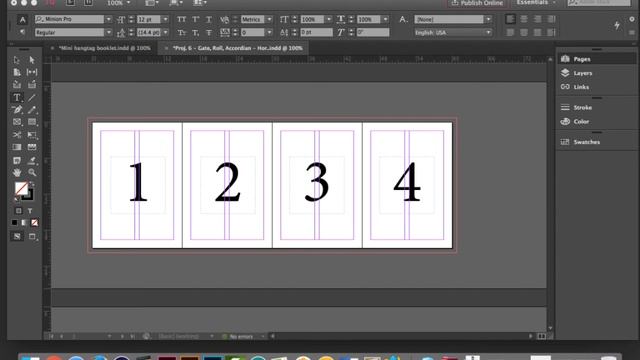The width and height of the screenshot is (640, 360).
Task: Enable Align Left paragraph button
Action: point(510,19)
